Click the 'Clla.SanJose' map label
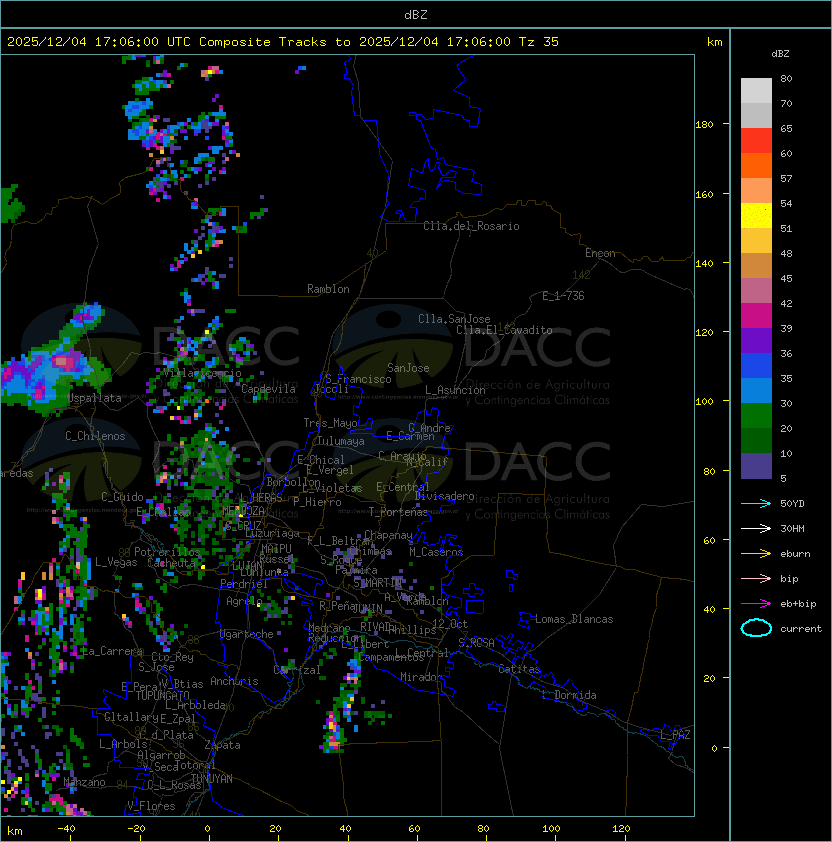Screen dimensions: 832x842 pyautogui.click(x=454, y=319)
